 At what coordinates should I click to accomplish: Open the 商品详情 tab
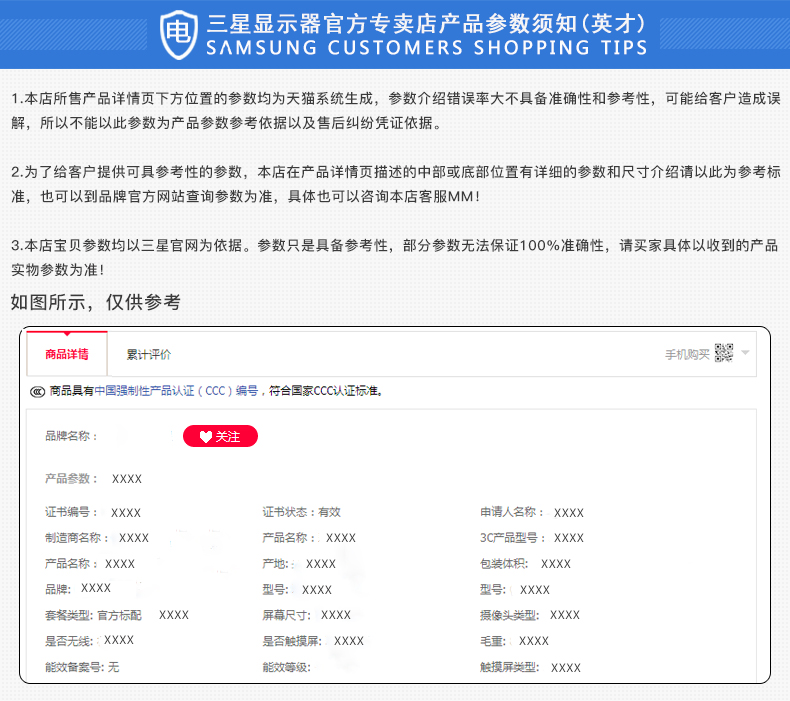[67, 354]
